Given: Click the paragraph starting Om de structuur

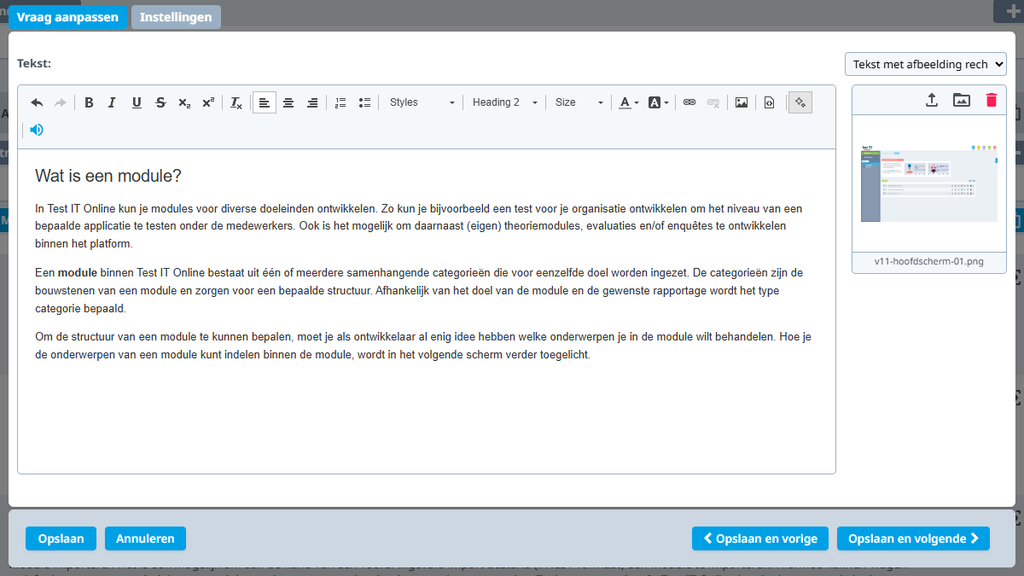Looking at the screenshot, I should click(423, 345).
